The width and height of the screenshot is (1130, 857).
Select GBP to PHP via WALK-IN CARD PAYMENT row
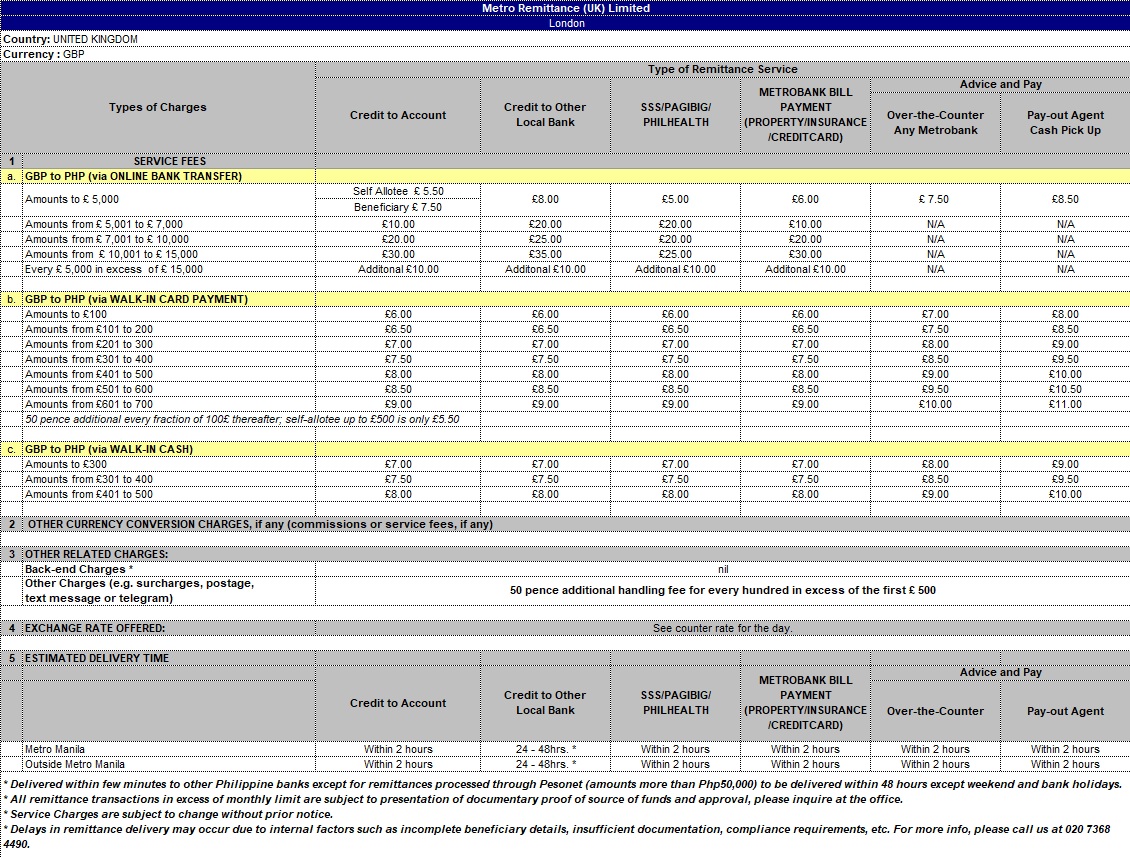(136, 299)
